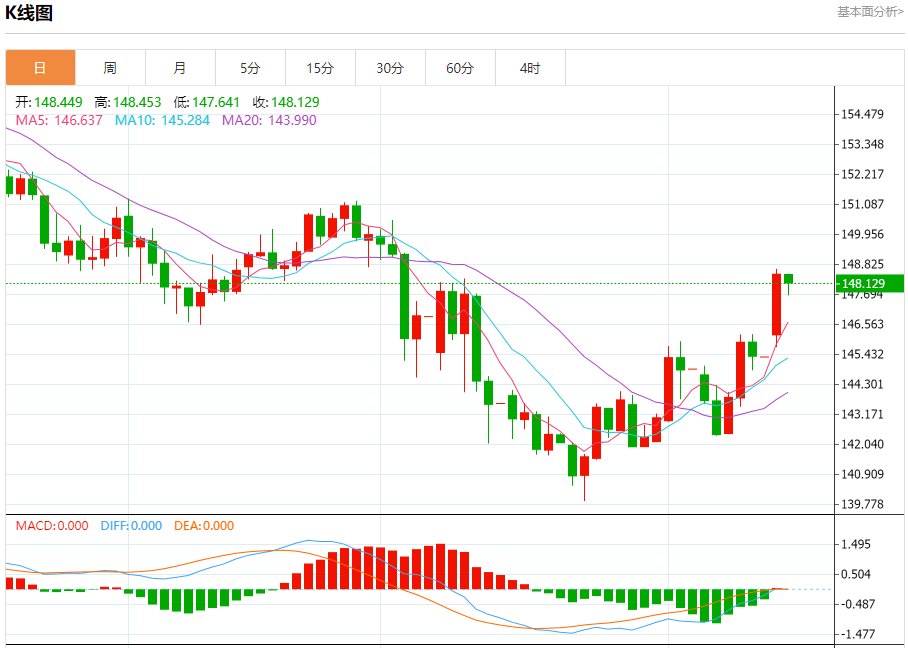Viewport: 908px width, 648px height.
Task: Click the 1.495 MACD axis label
Action: point(856,544)
